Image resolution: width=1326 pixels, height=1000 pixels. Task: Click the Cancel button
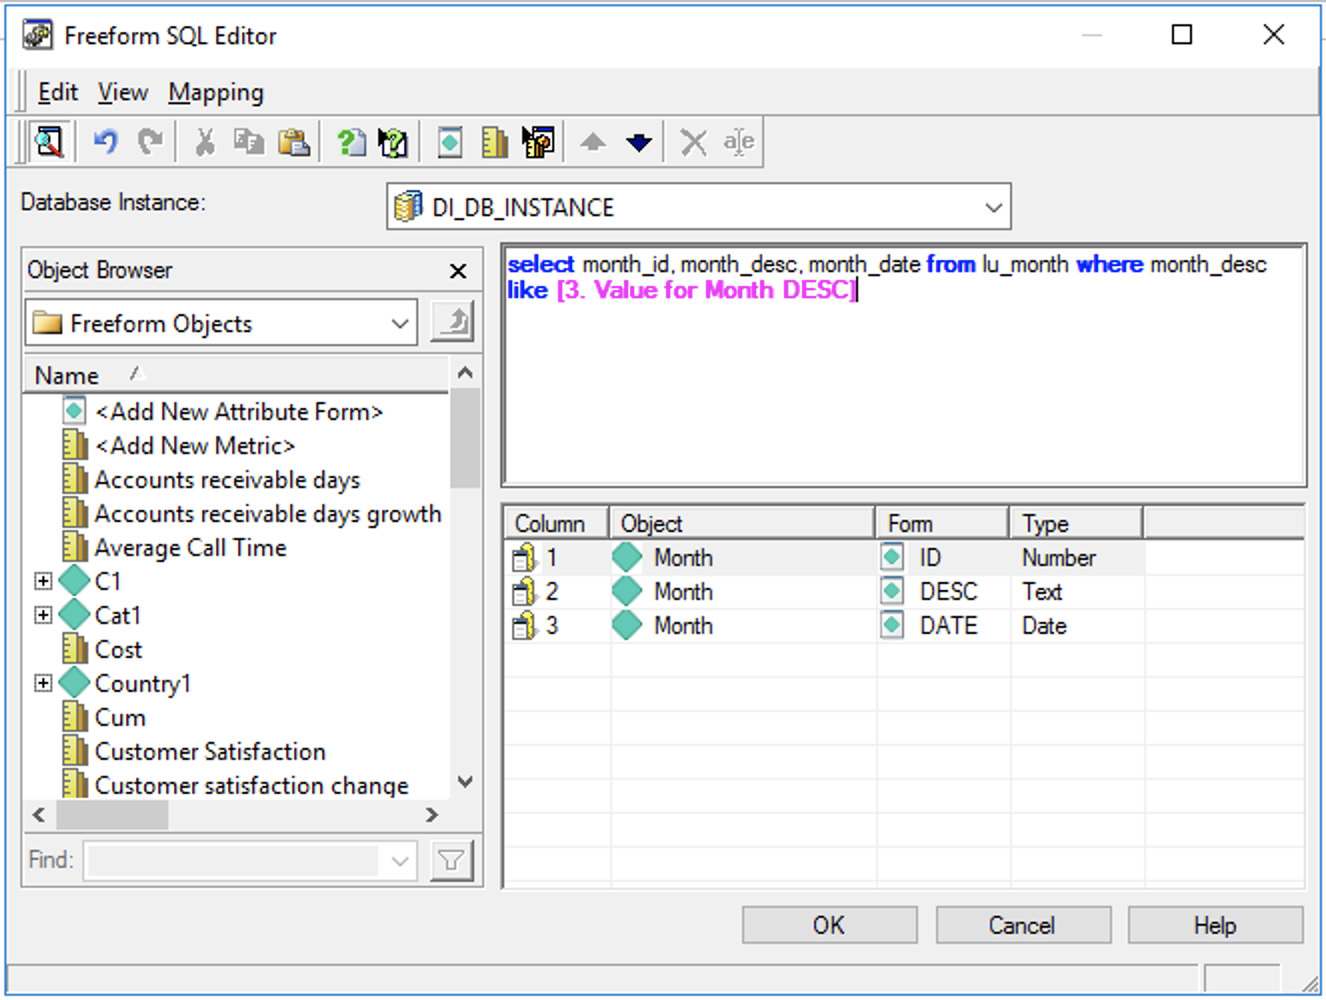pyautogui.click(x=1022, y=925)
